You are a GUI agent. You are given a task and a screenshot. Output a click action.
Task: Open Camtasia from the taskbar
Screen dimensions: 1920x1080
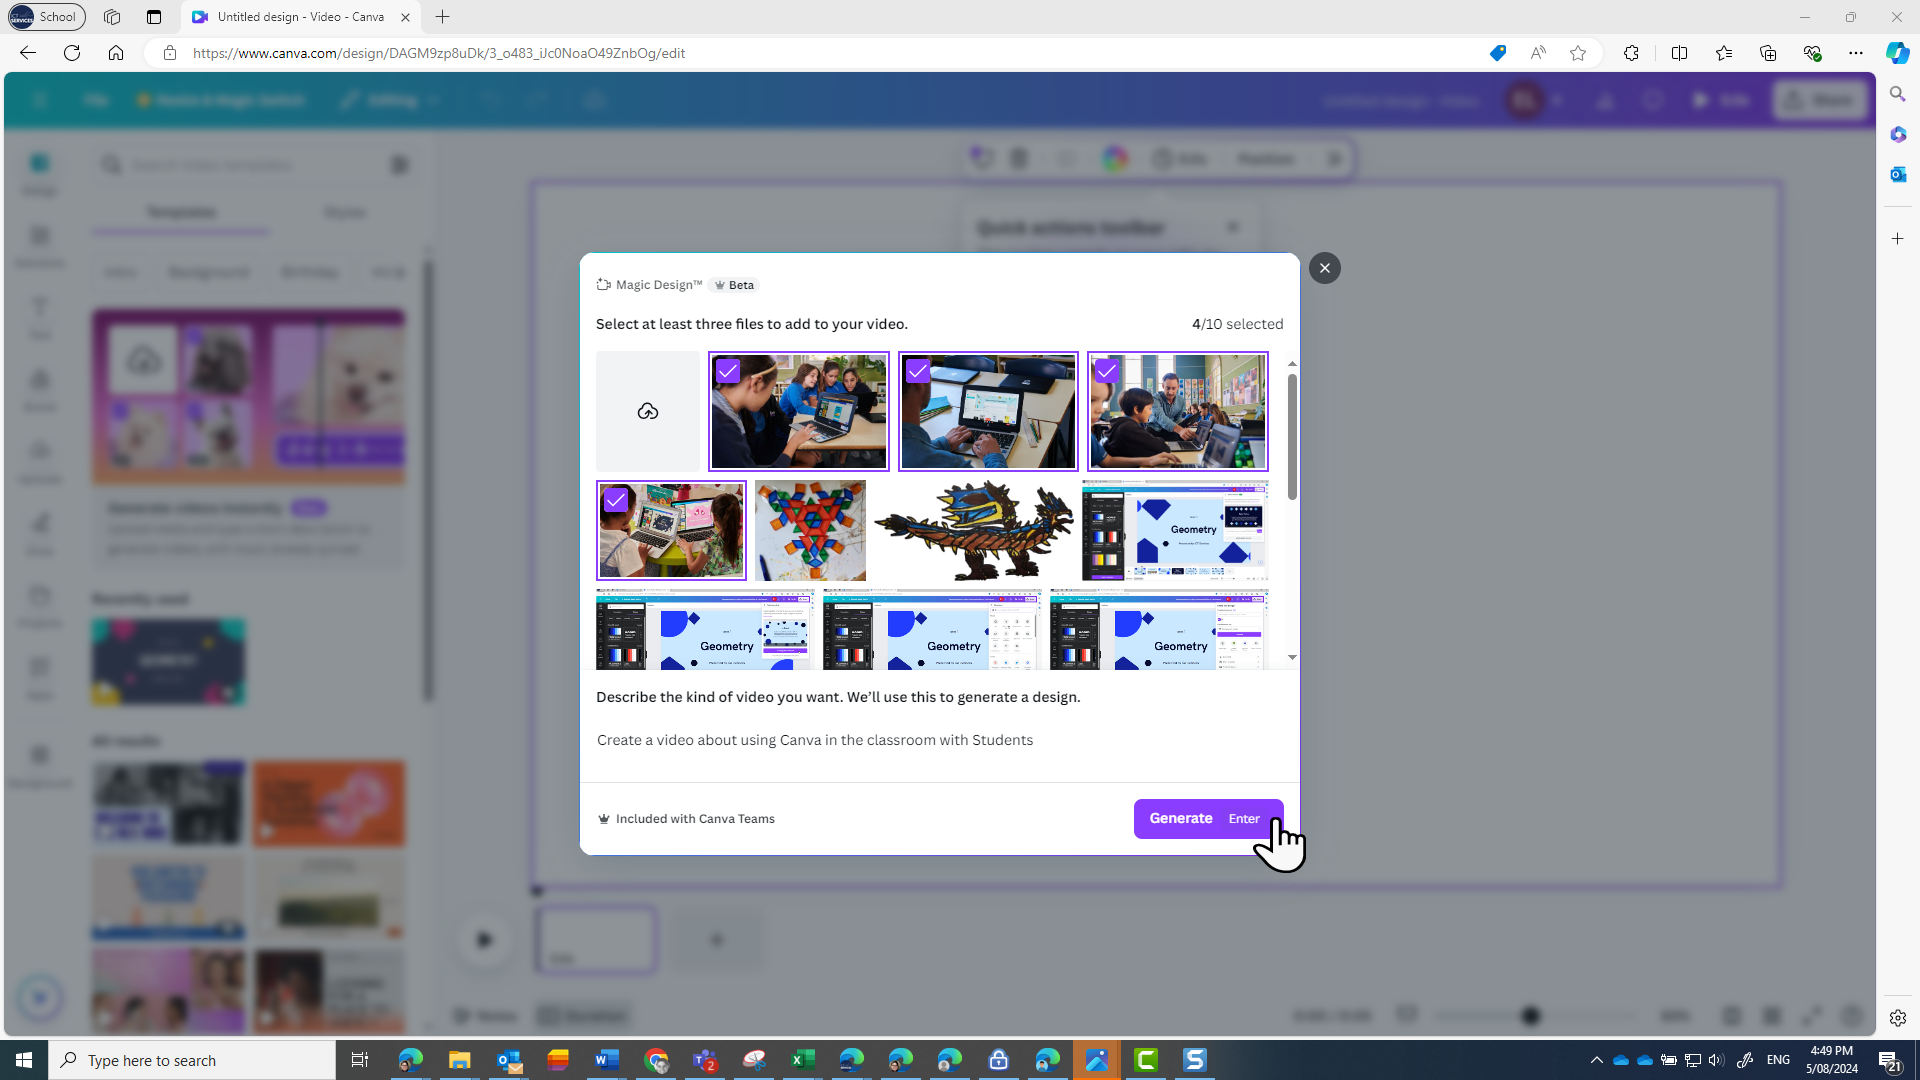click(1146, 1060)
